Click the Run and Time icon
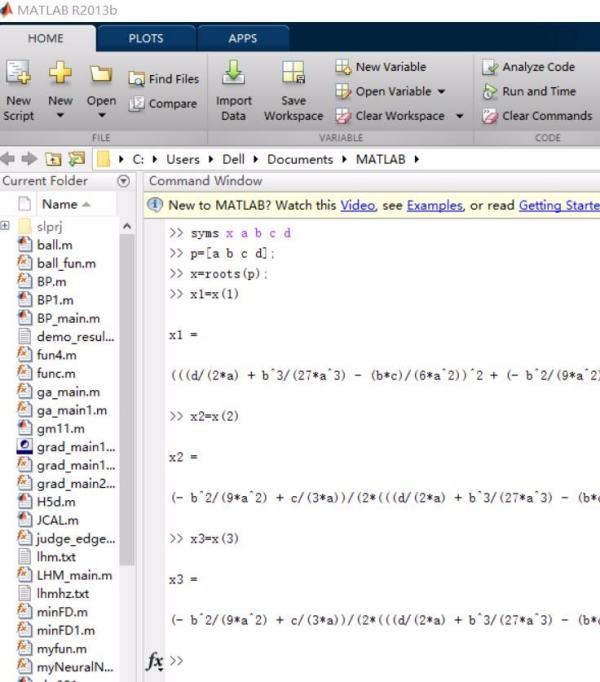Screen dimensions: 600x682 [x=490, y=91]
